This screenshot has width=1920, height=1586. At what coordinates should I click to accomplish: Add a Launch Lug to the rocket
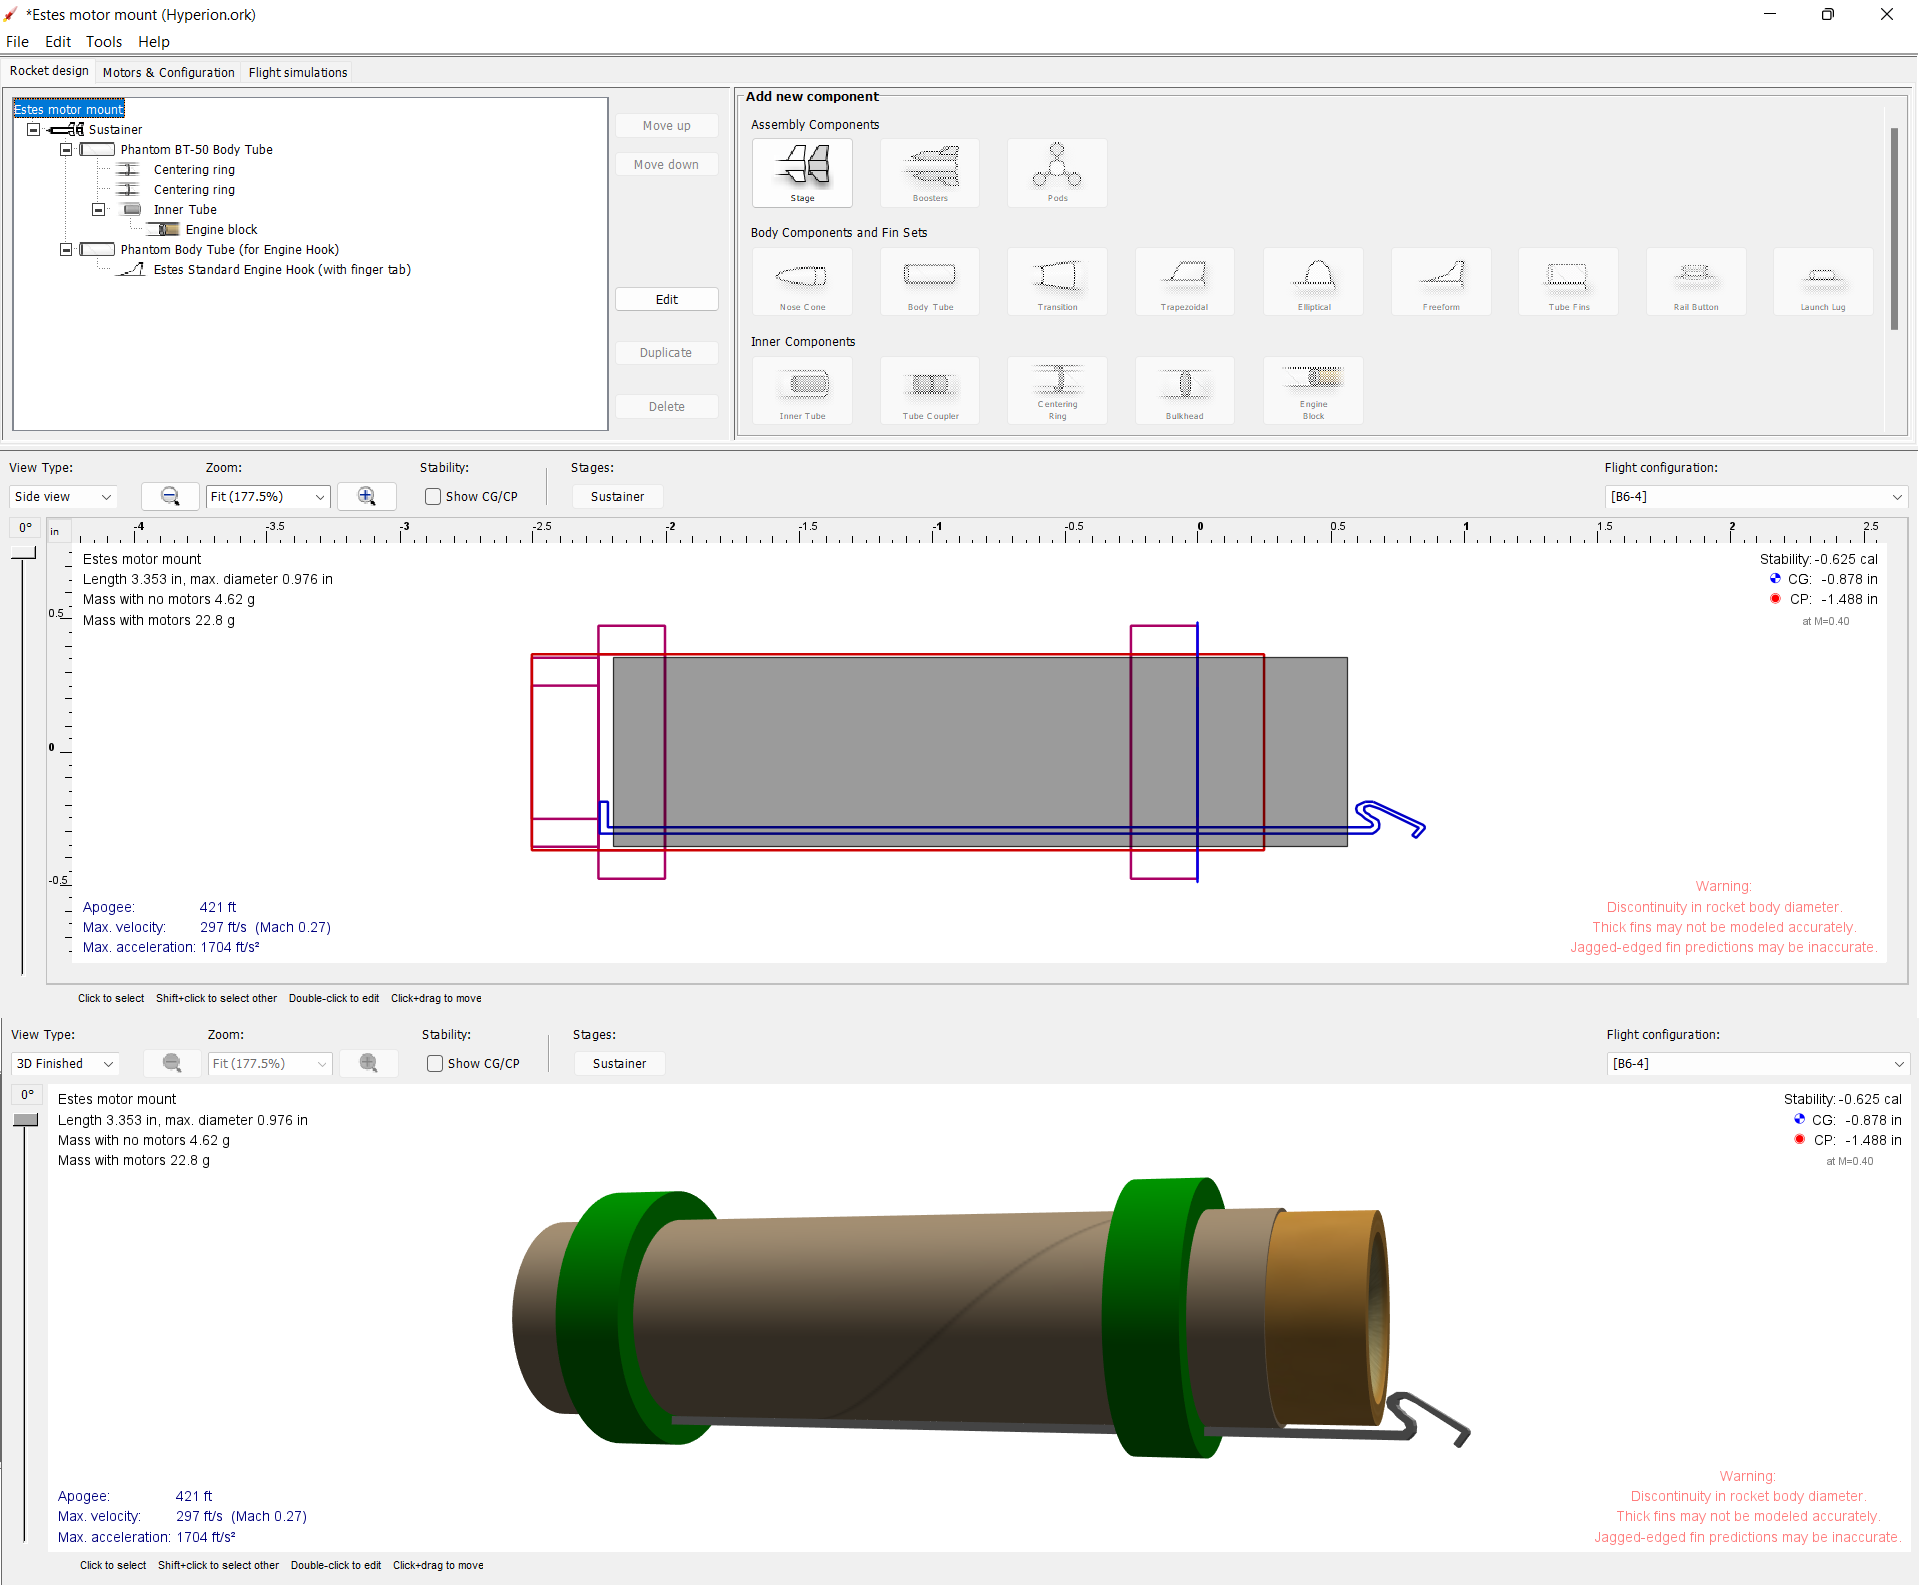[1822, 281]
